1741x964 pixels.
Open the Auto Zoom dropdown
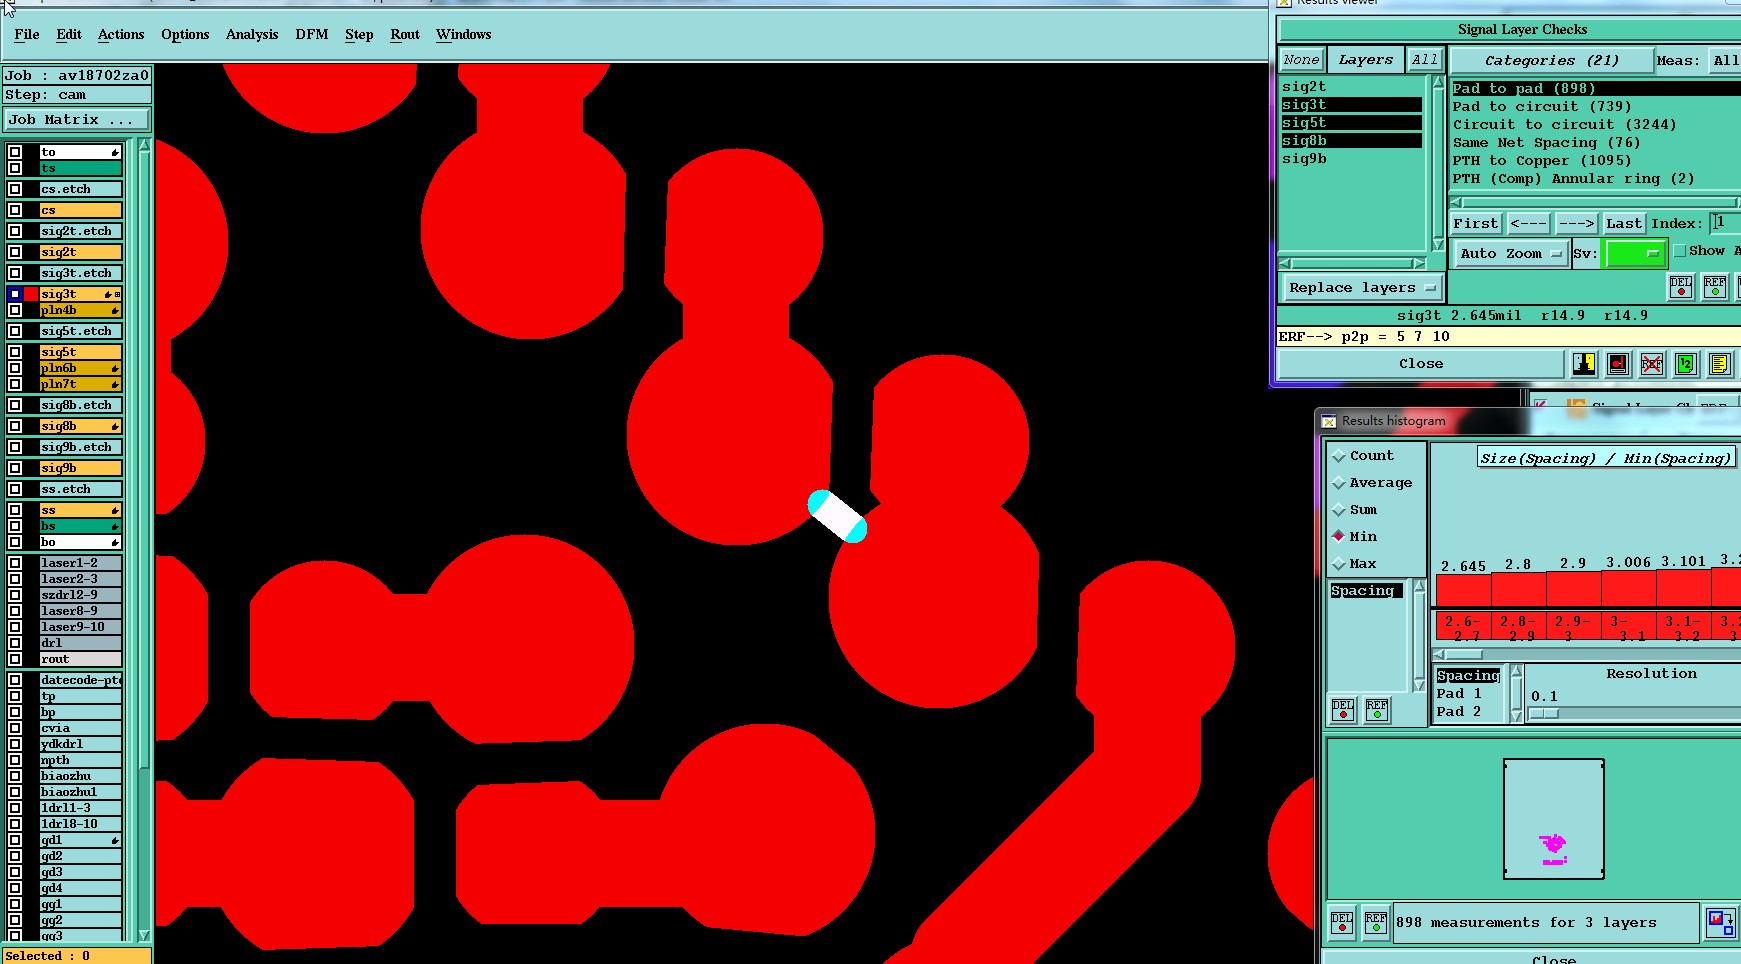pyautogui.click(x=1510, y=254)
